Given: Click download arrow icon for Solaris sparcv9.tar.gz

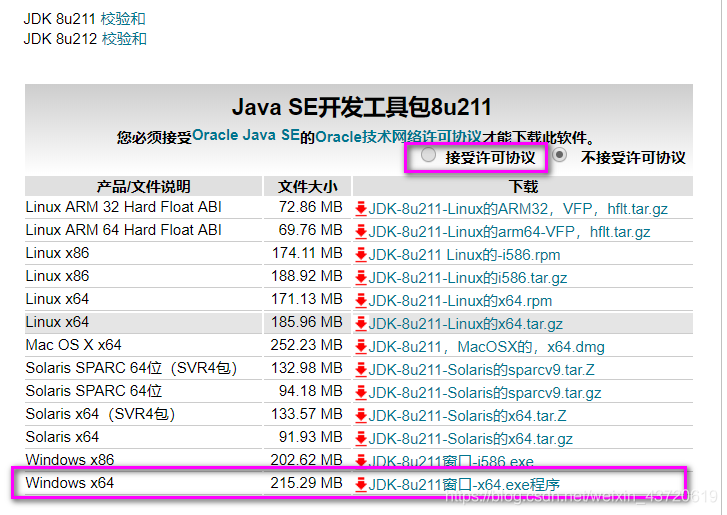Looking at the screenshot, I should coord(361,393).
